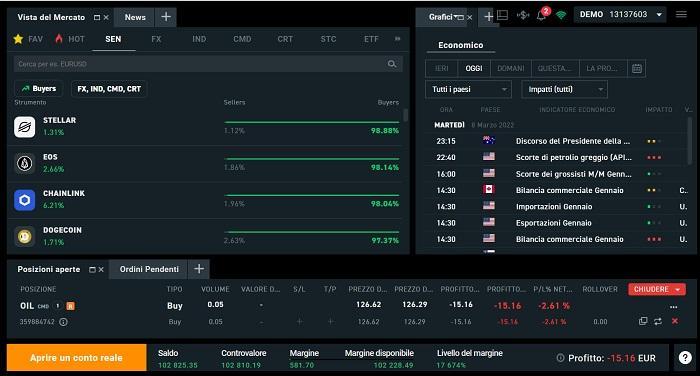The height and width of the screenshot is (376, 700).
Task: Add a tab next to Ordini Pendenti
Action: click(199, 269)
